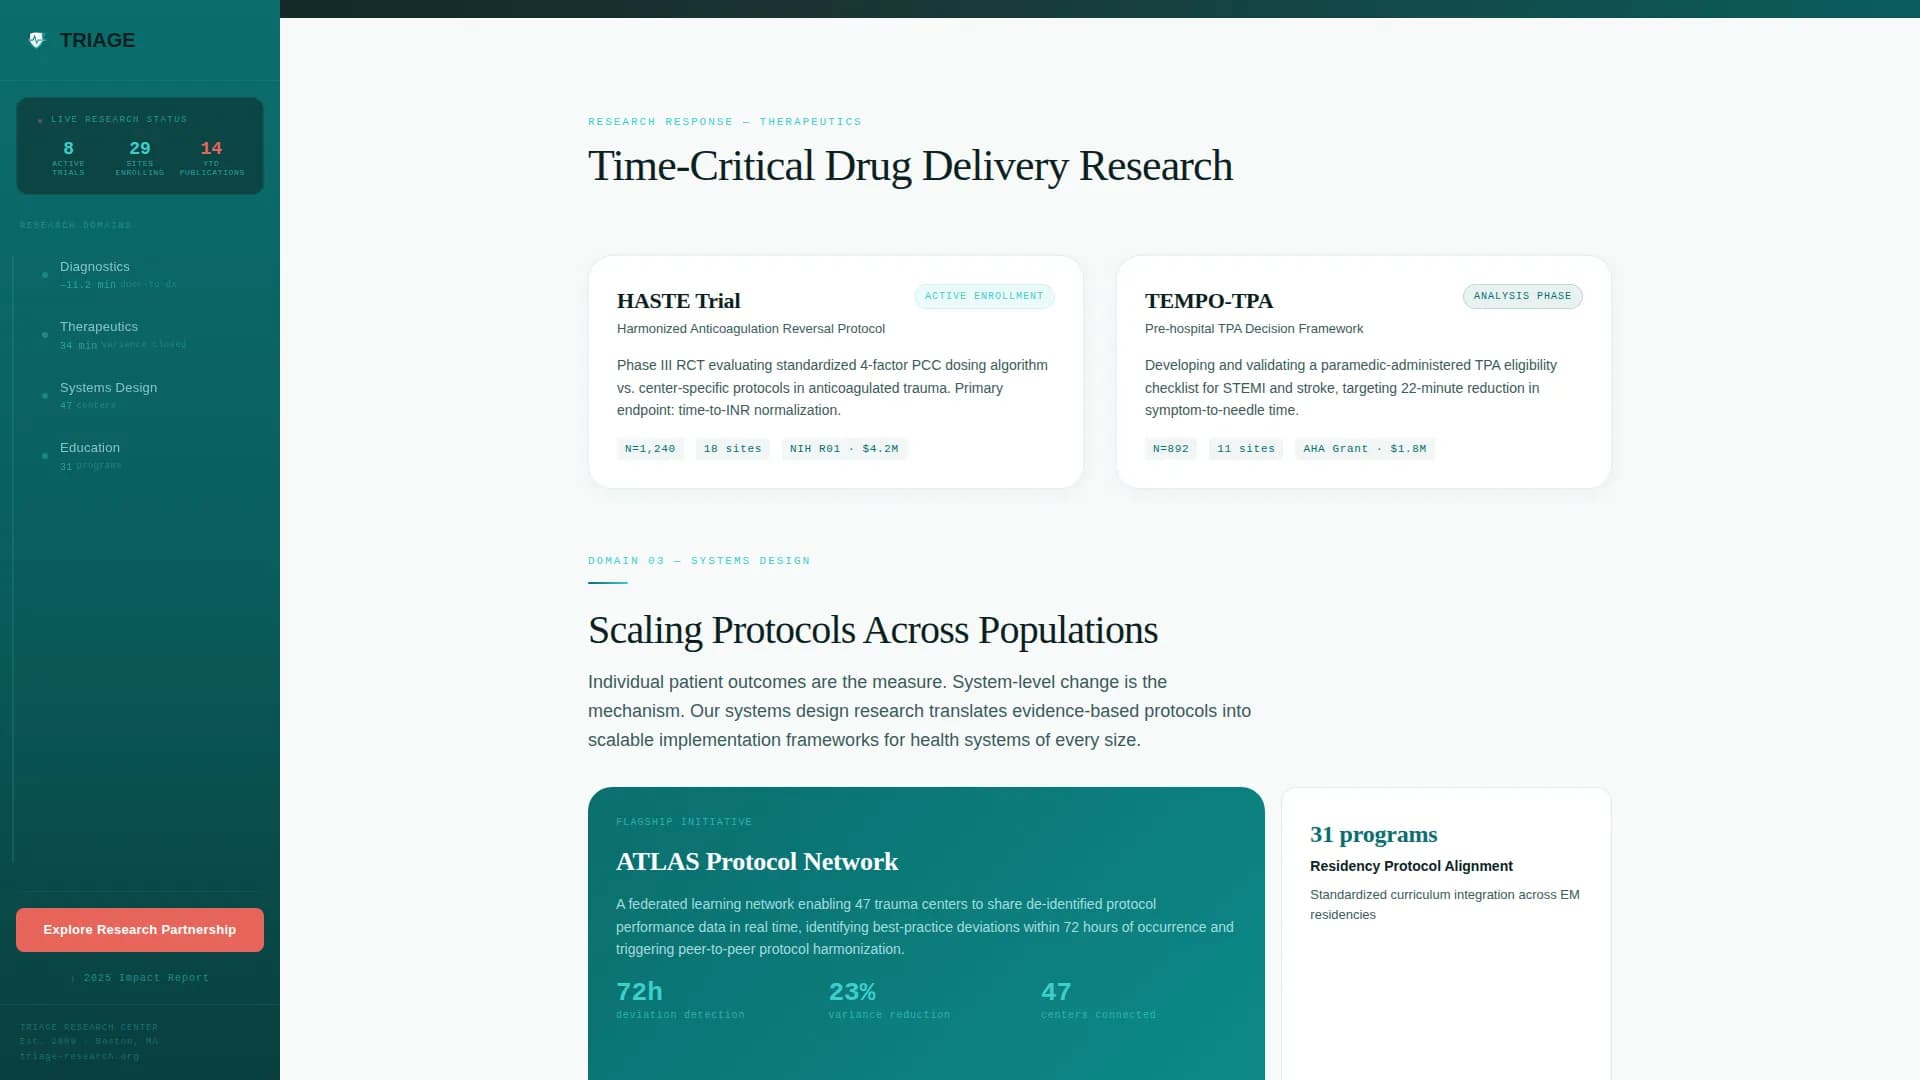Click the Flagship Initiative label
Image resolution: width=1920 pixels, height=1080 pixels.
coord(684,822)
